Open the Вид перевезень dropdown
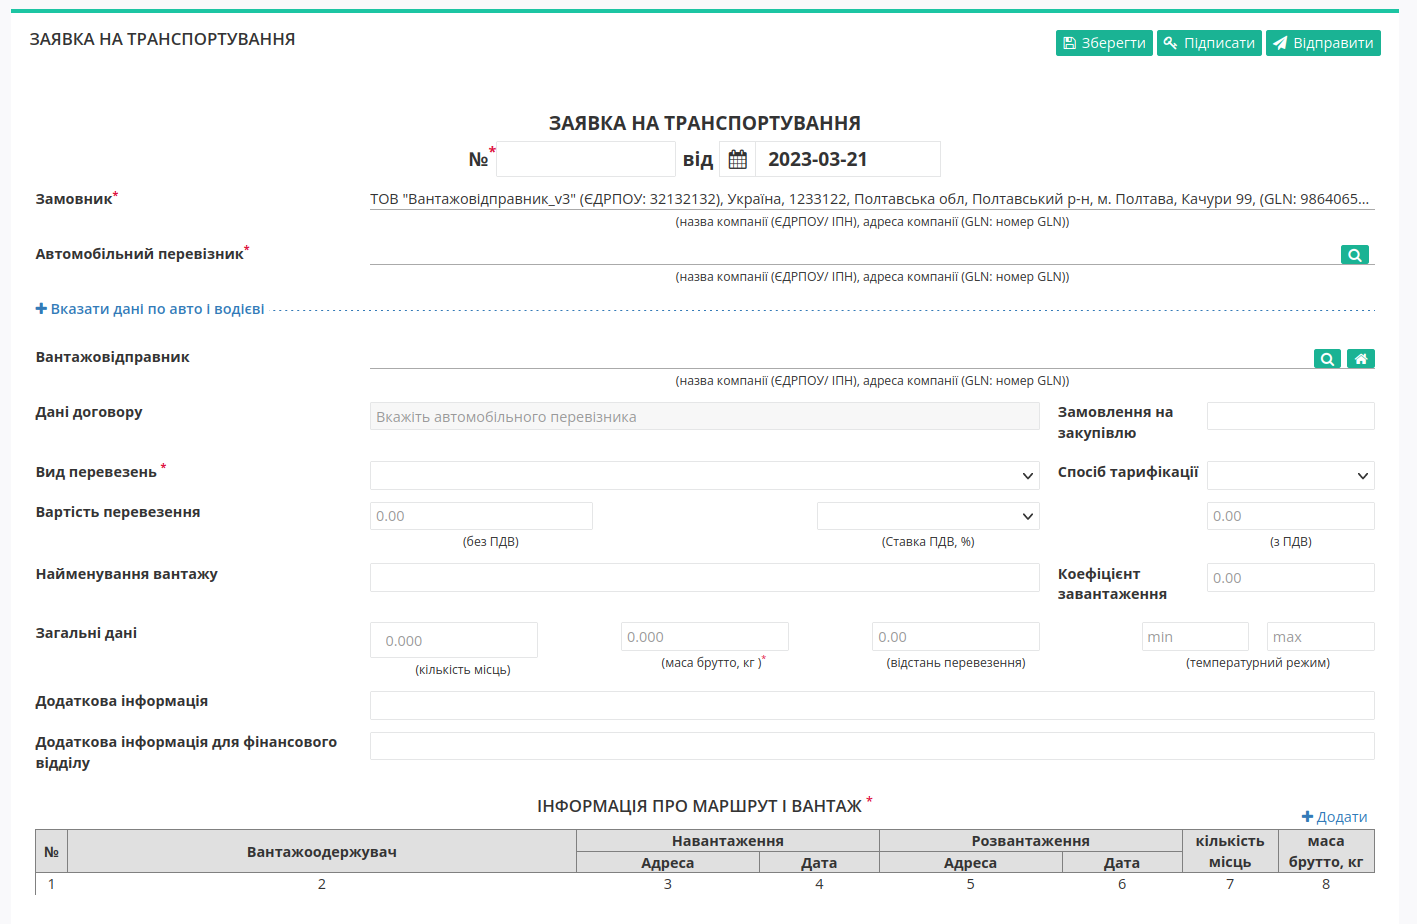This screenshot has height=924, width=1417. pos(705,475)
